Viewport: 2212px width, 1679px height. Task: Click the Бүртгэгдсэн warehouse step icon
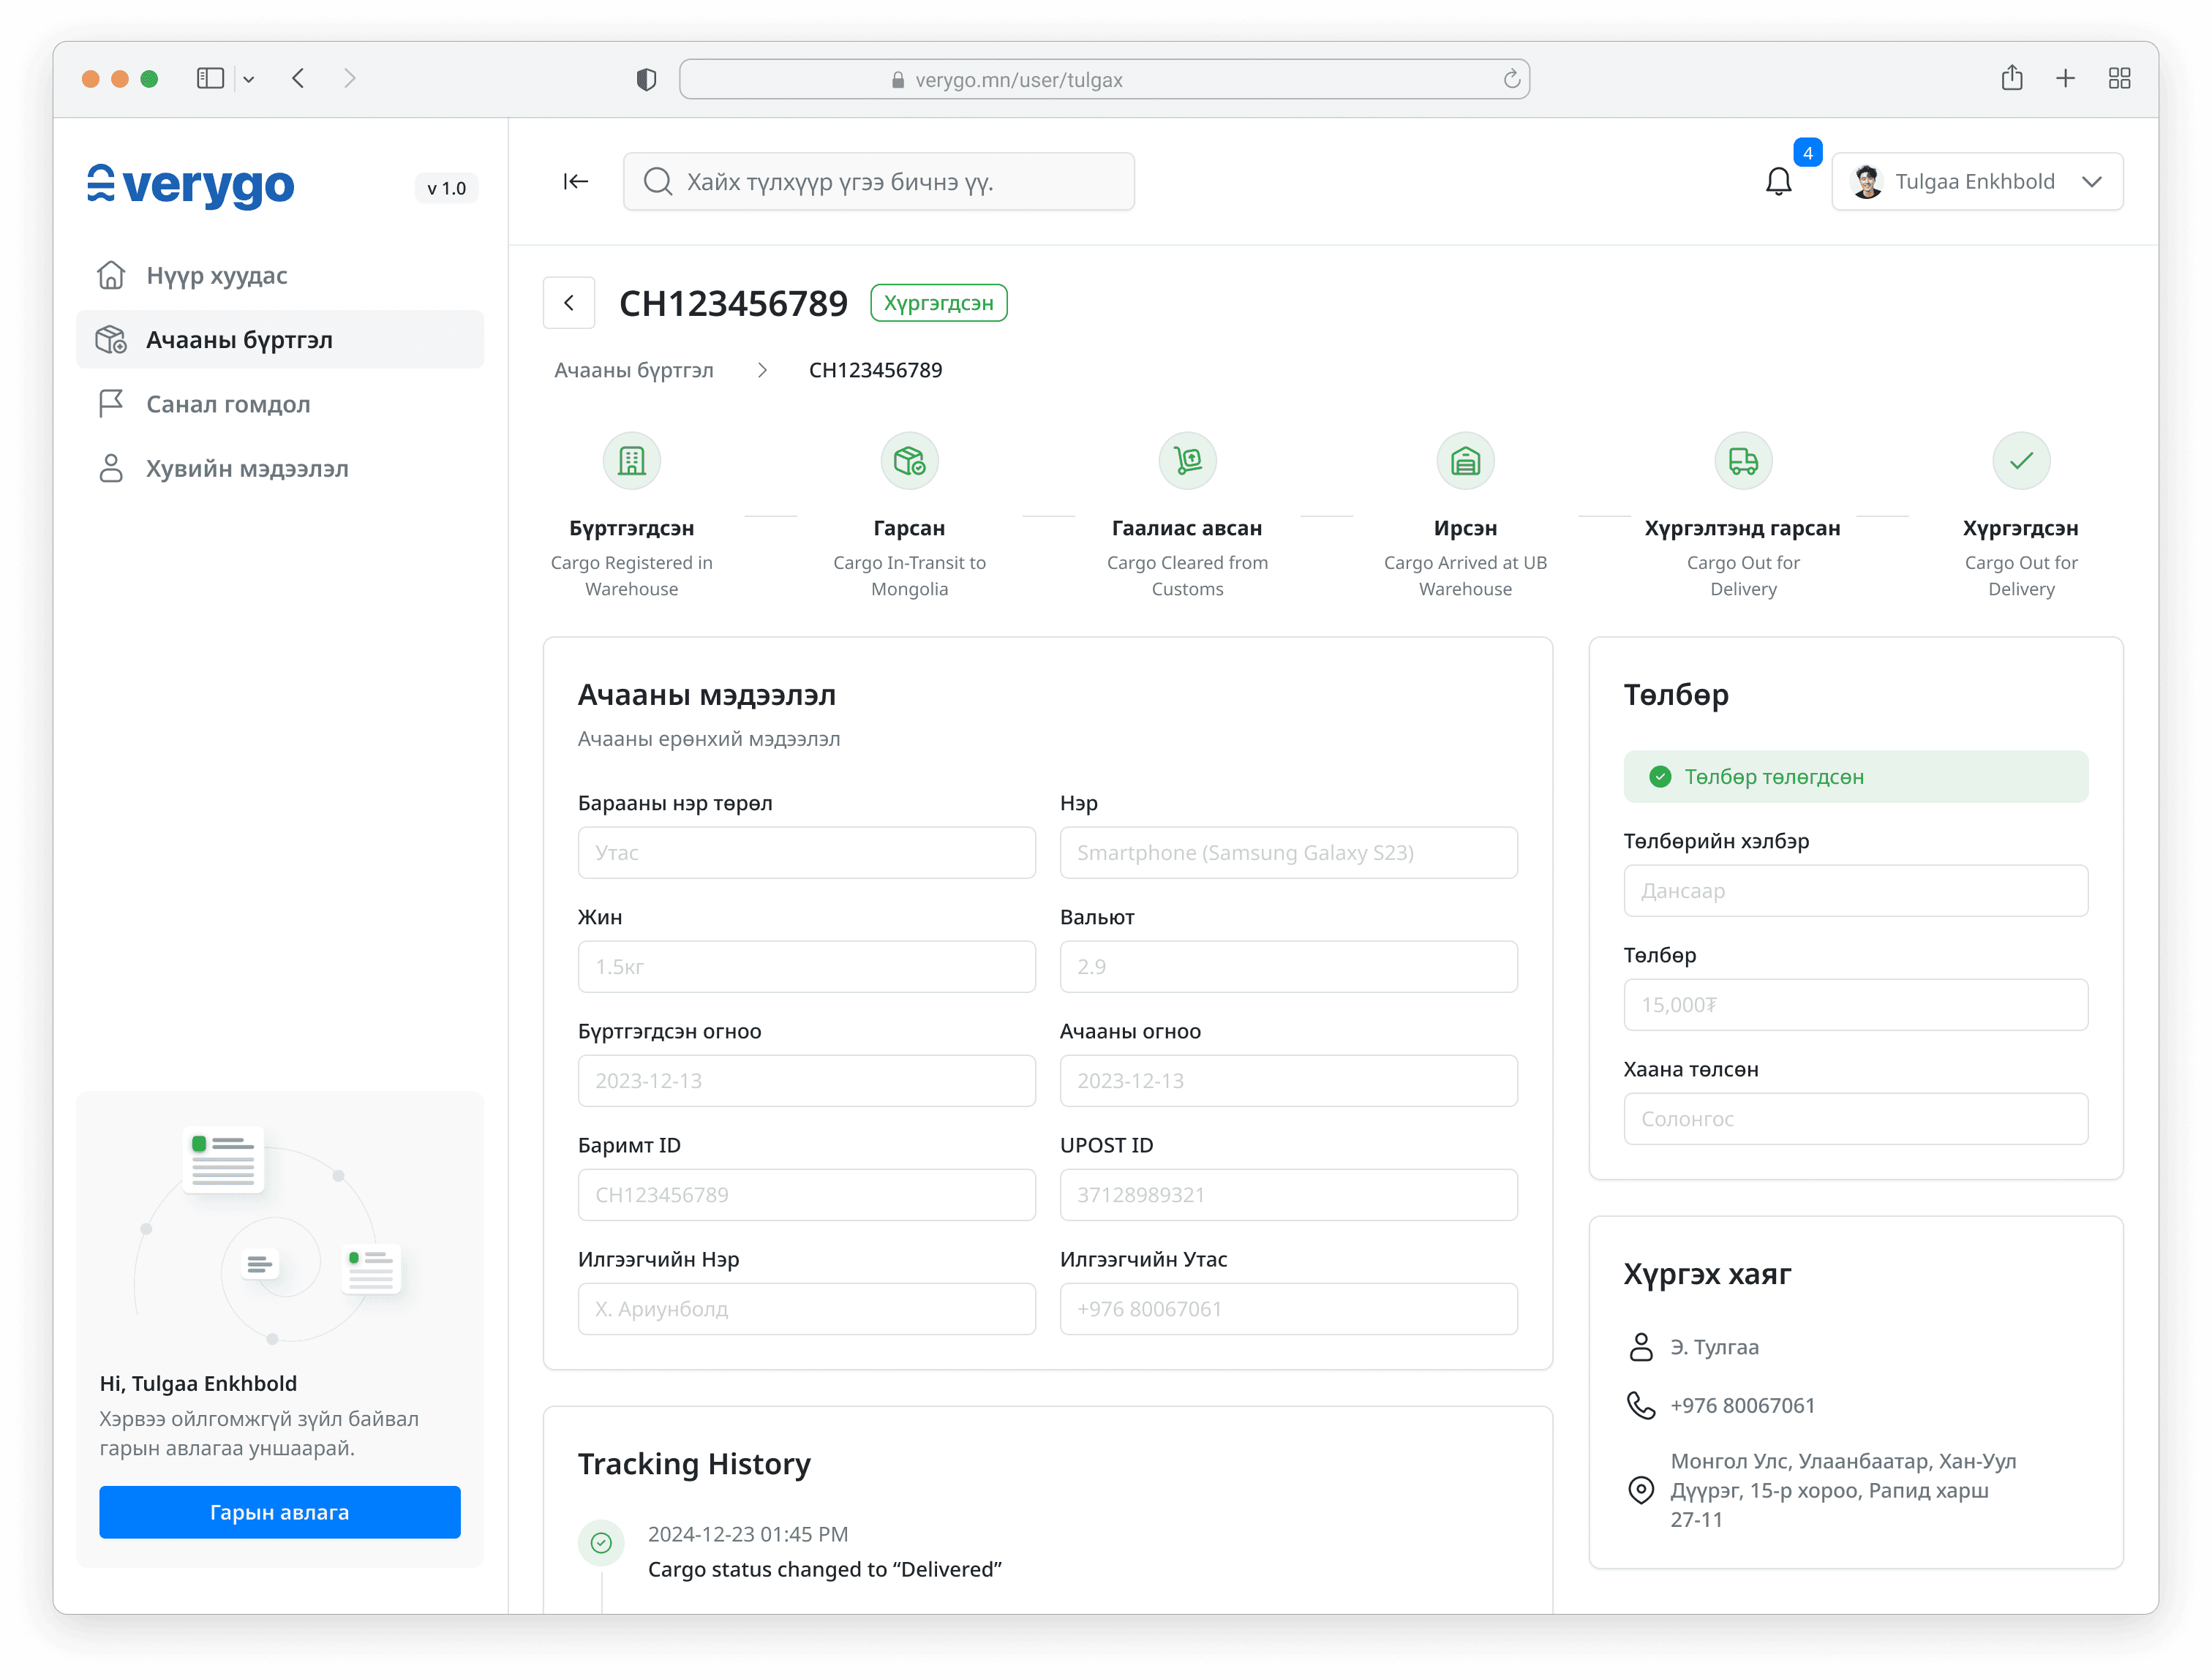pyautogui.click(x=631, y=461)
